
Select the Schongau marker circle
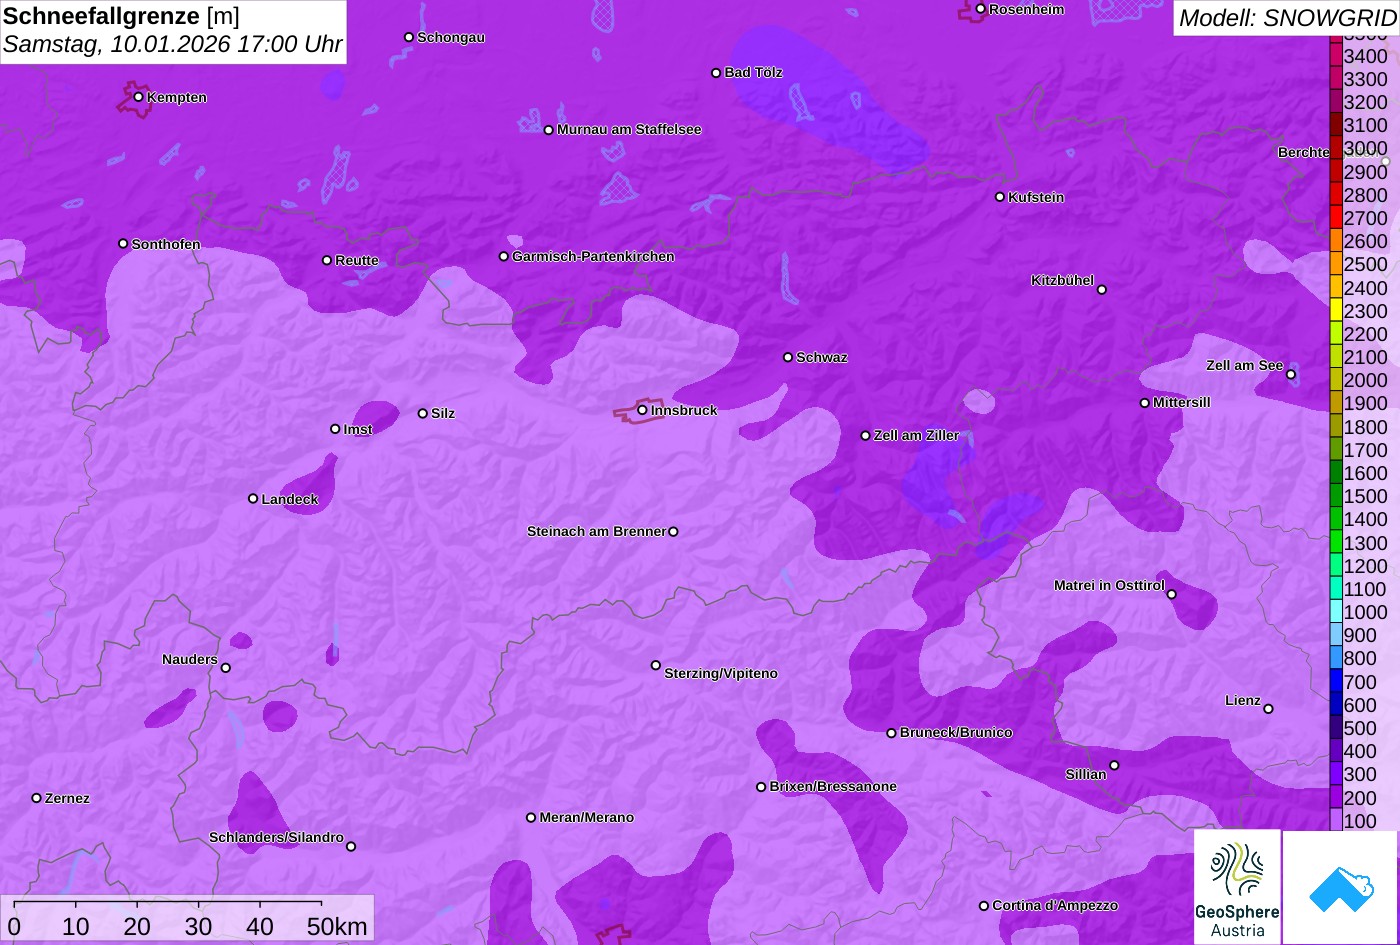[409, 37]
